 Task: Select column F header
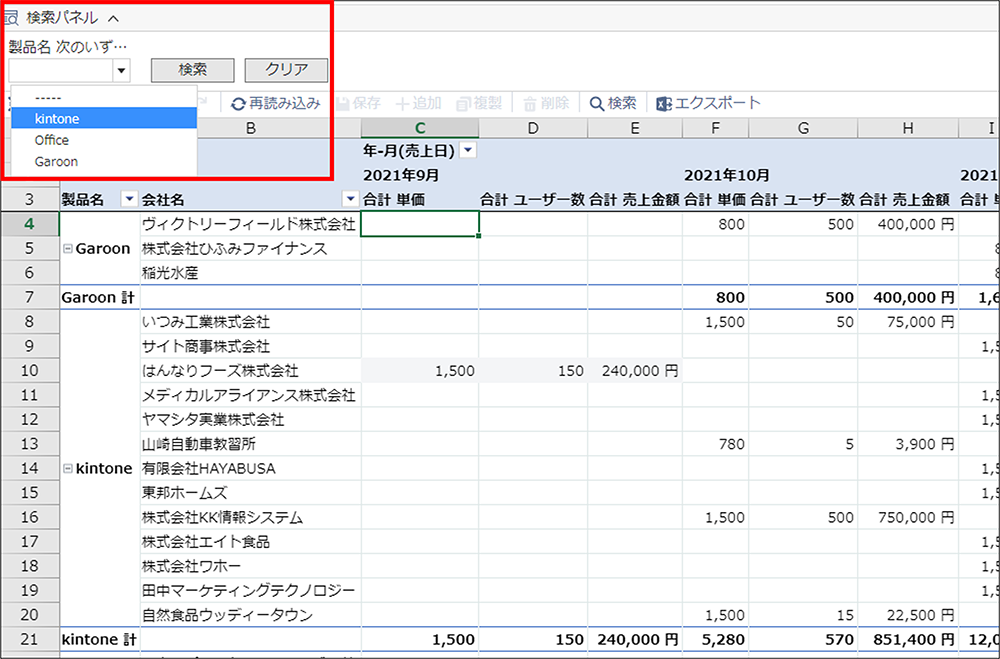[x=716, y=128]
